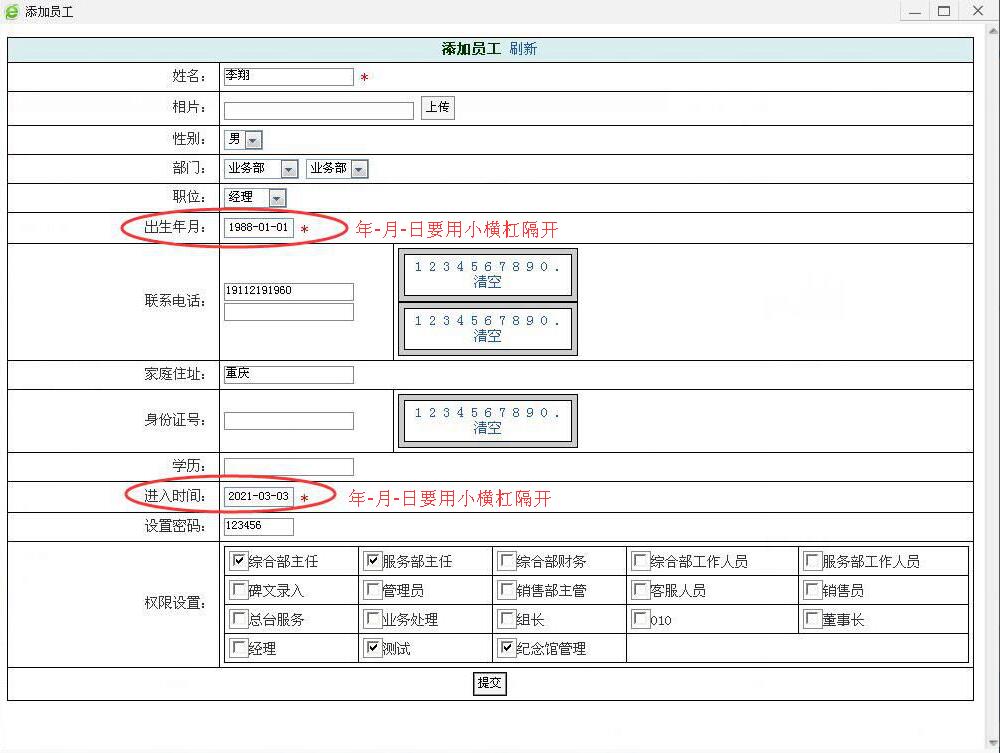Viewport: 1000px width, 753px height.
Task: Close the 添加员工 window
Action: tap(977, 11)
